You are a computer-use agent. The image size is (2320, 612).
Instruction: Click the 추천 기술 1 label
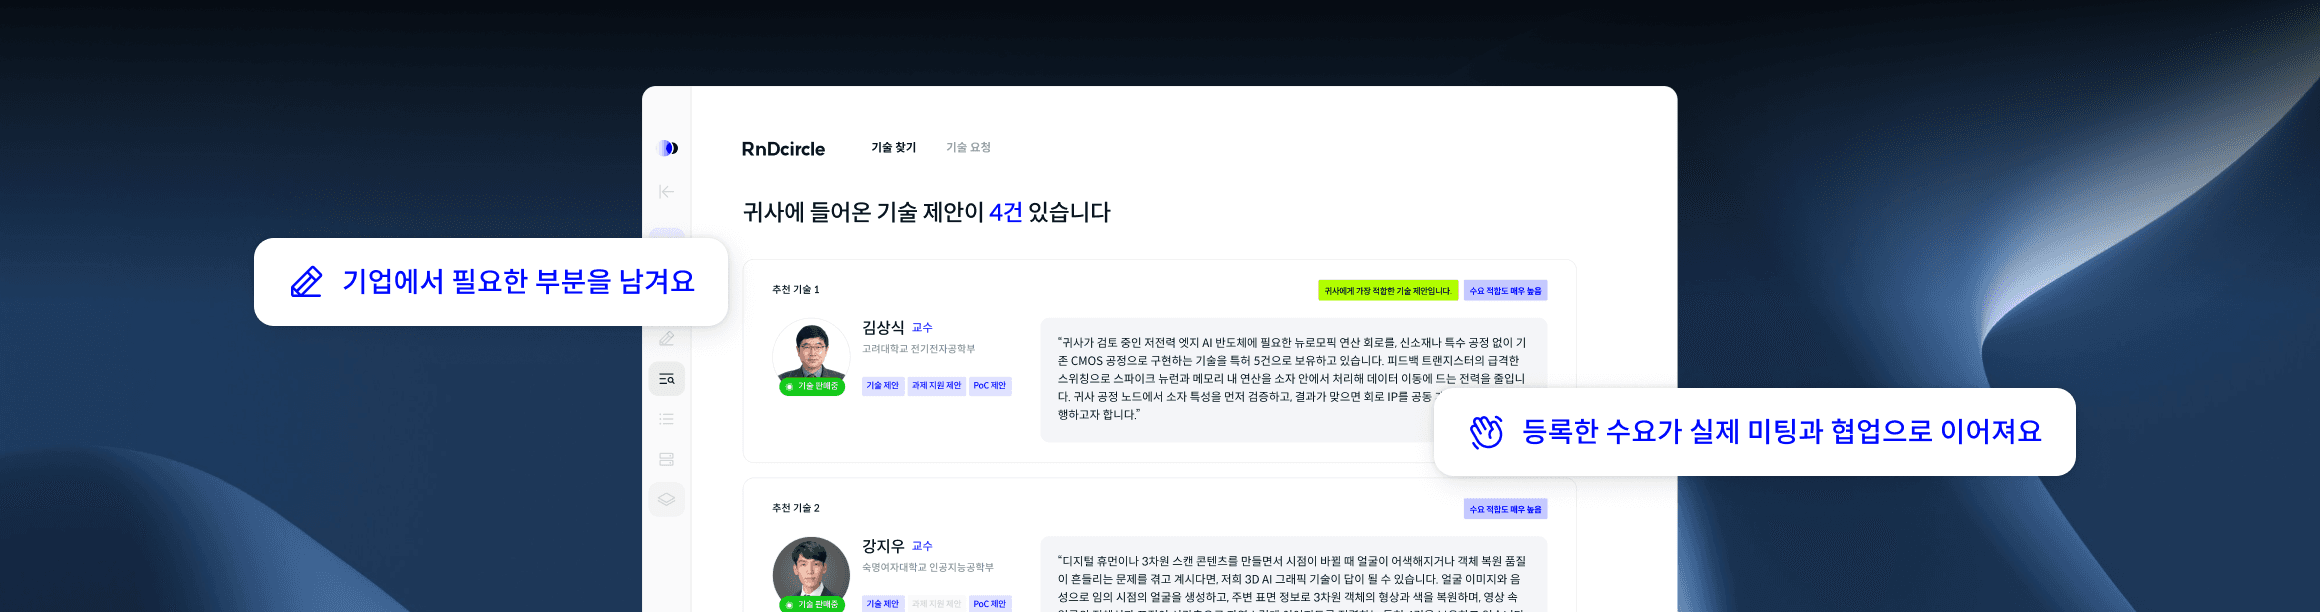pos(796,290)
